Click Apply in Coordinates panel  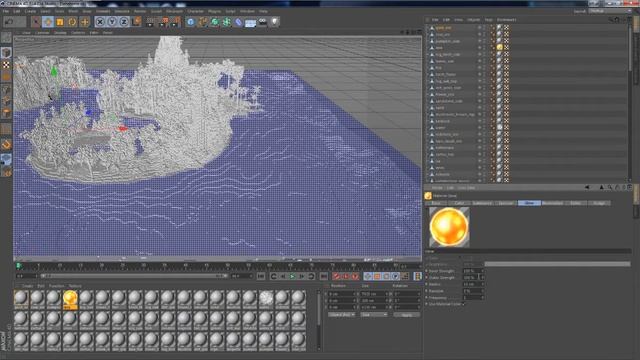(407, 315)
